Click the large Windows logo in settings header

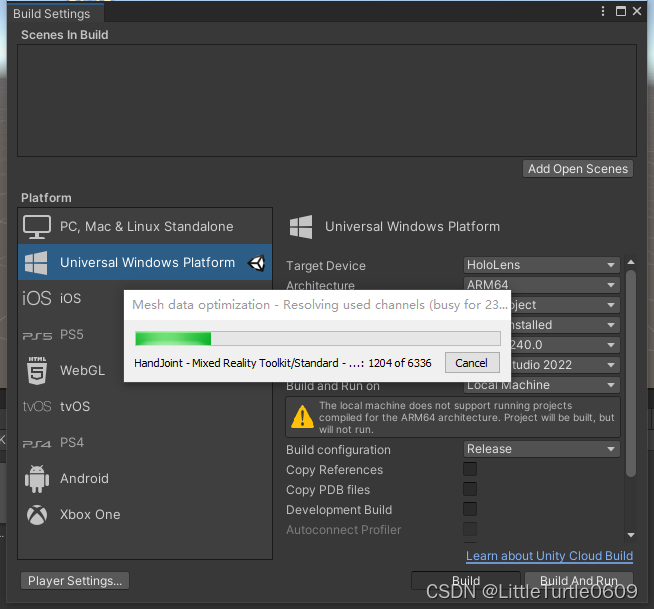pyautogui.click(x=301, y=226)
